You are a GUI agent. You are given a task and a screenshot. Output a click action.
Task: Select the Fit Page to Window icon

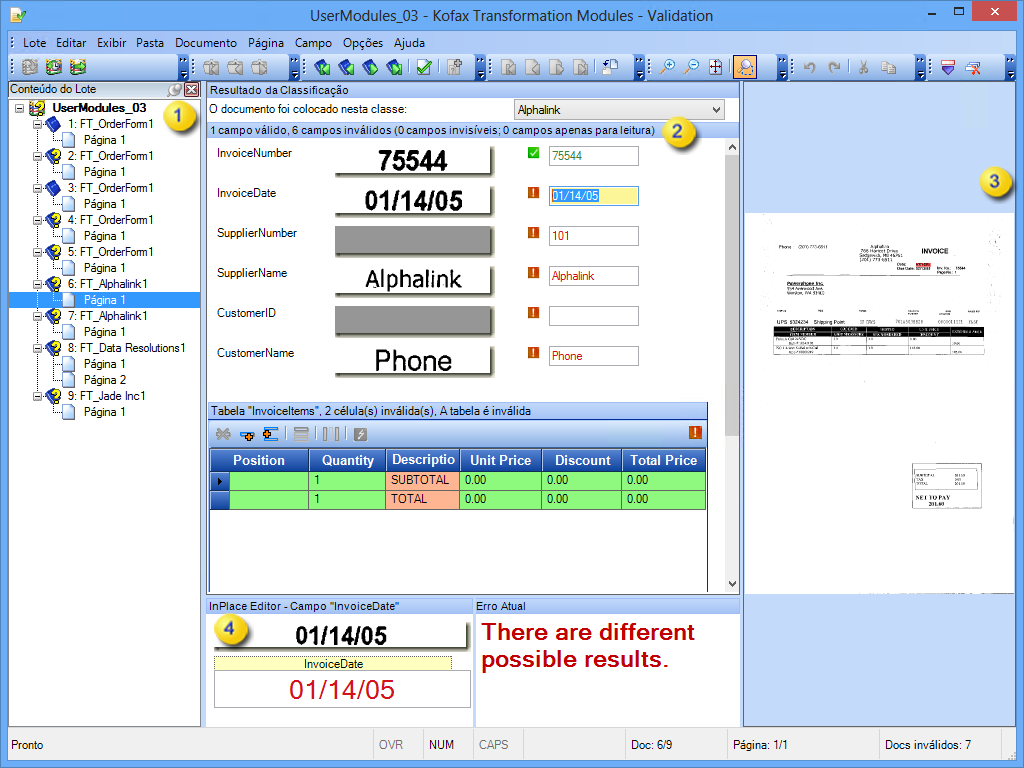pos(715,67)
